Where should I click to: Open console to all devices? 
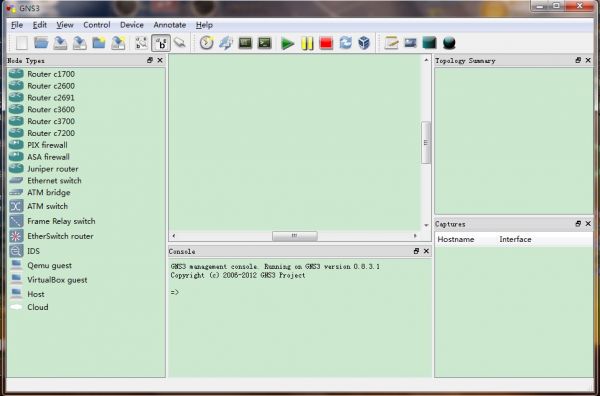[264, 43]
